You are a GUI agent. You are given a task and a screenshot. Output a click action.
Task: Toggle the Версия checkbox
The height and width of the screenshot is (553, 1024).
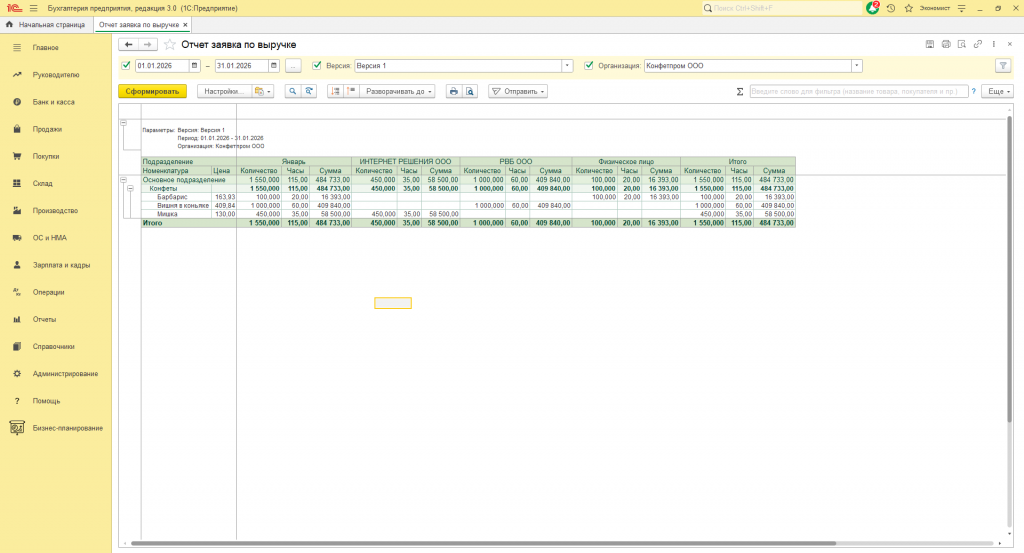[317, 66]
